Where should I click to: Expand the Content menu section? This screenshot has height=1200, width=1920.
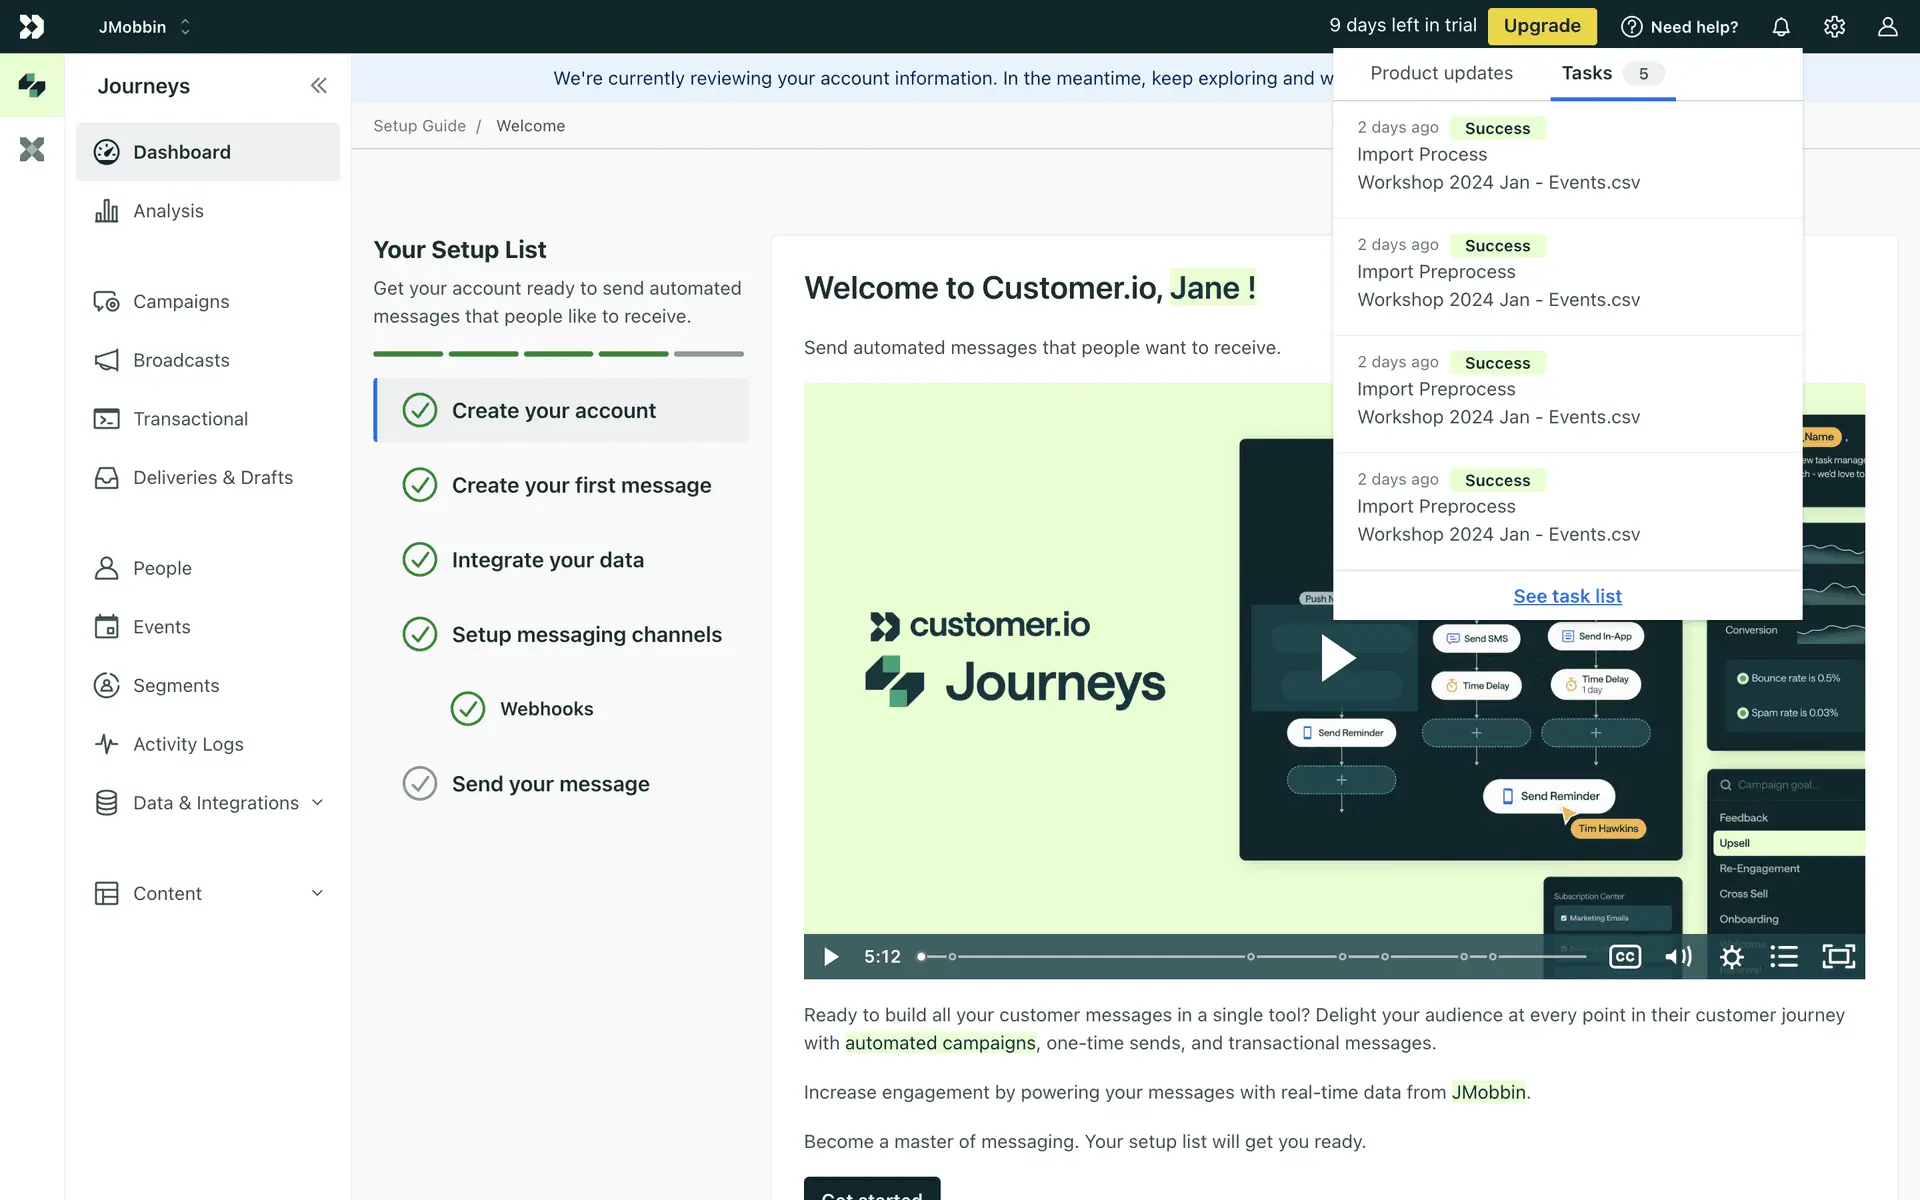point(317,893)
